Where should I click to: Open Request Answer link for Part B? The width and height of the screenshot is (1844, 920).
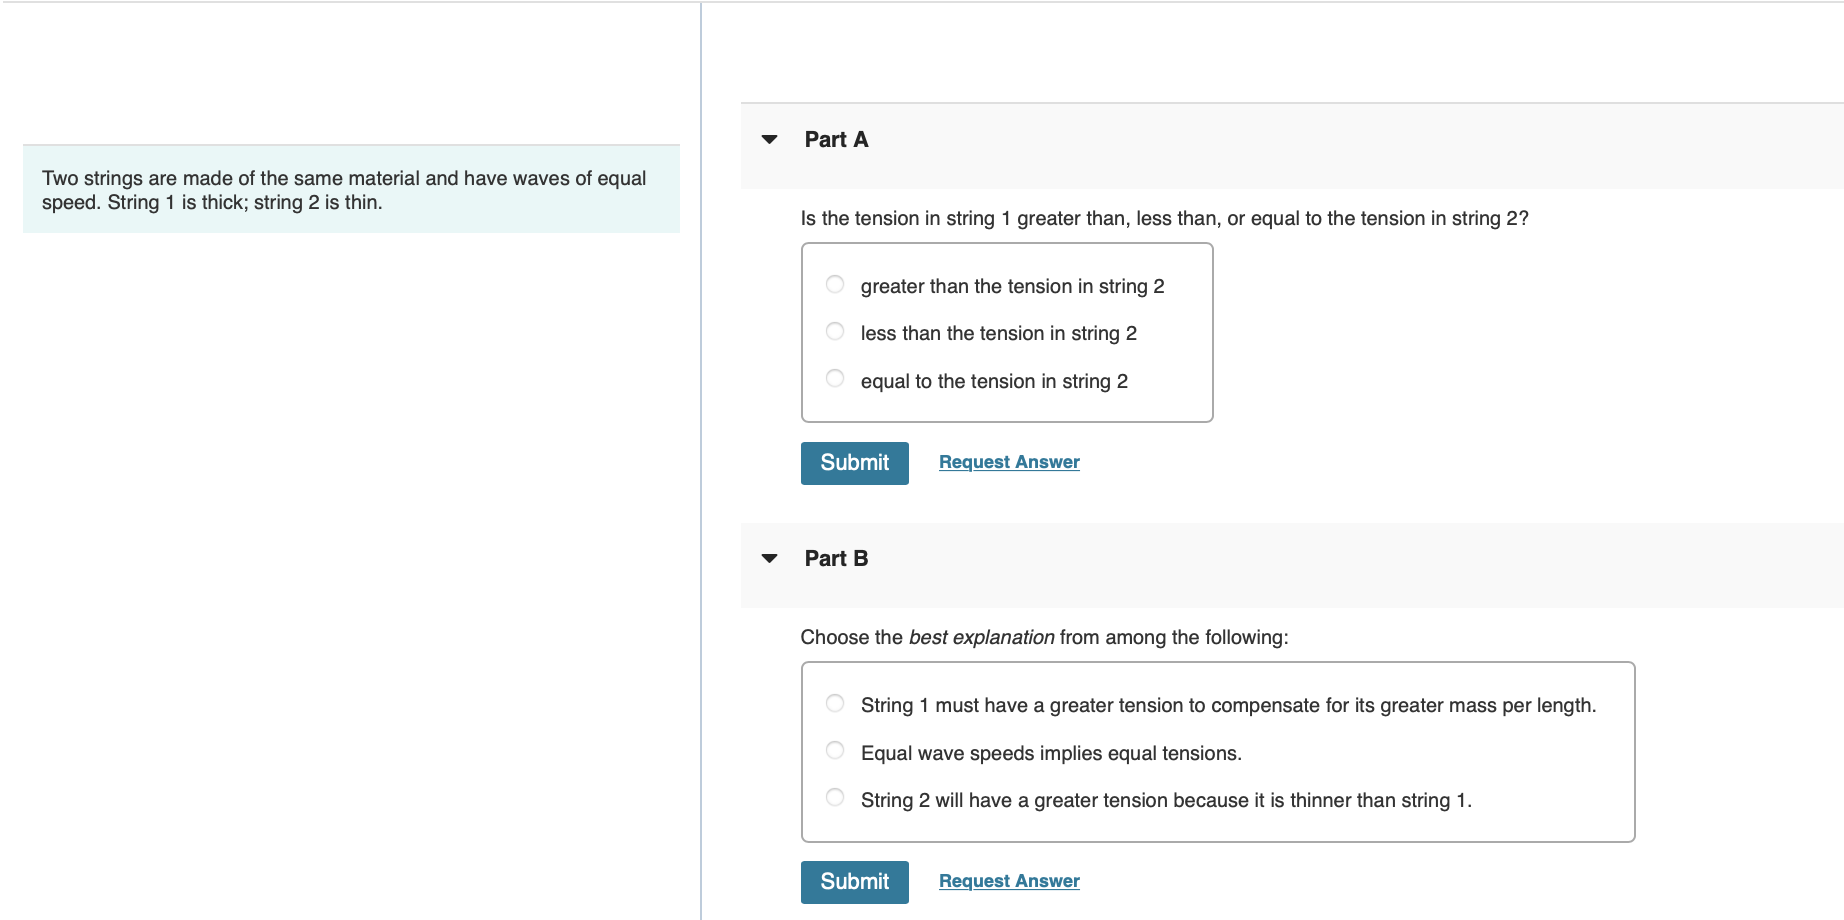(x=1009, y=881)
